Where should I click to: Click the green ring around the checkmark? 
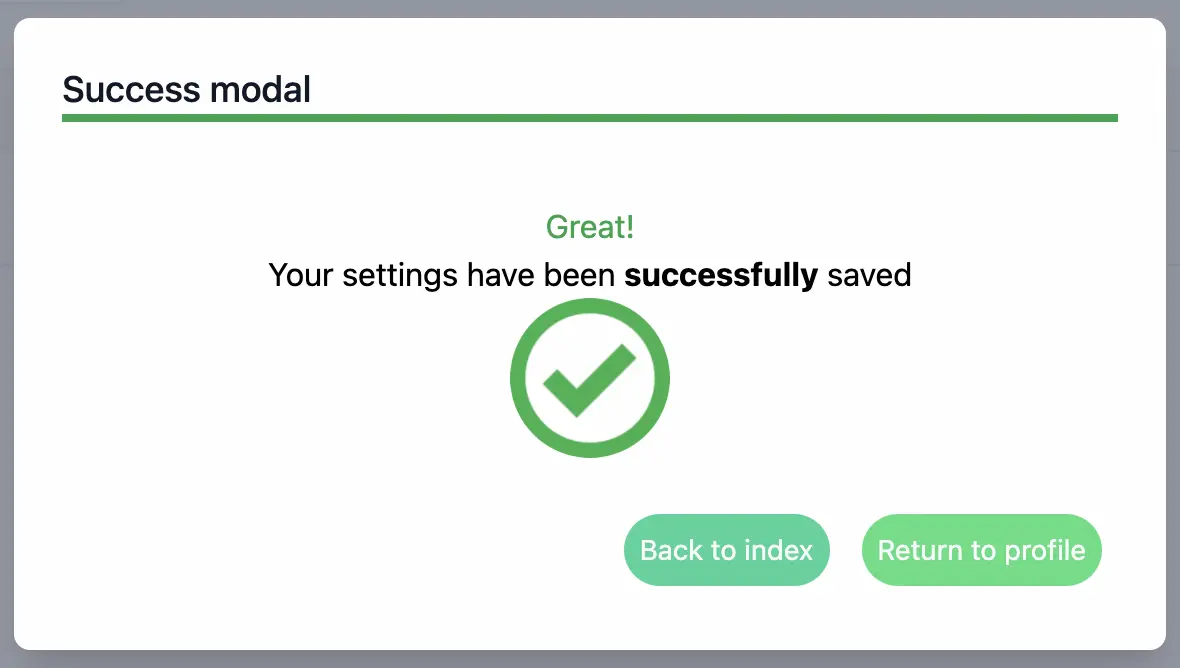(517, 379)
